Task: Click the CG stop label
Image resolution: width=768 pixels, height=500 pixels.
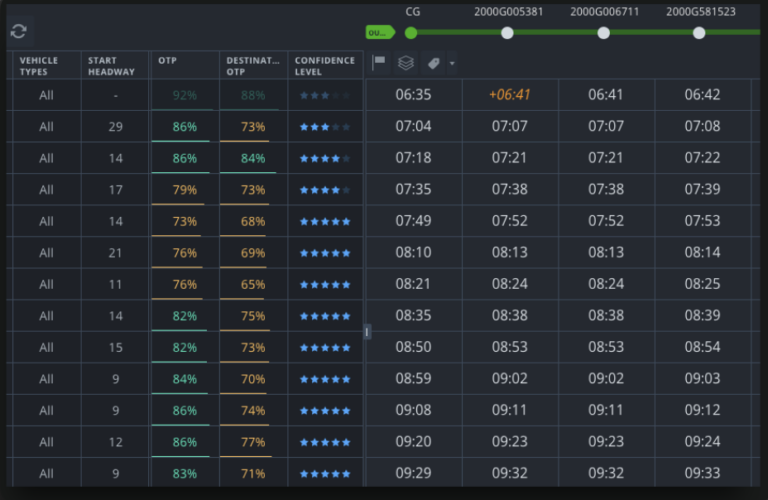Action: point(412,12)
